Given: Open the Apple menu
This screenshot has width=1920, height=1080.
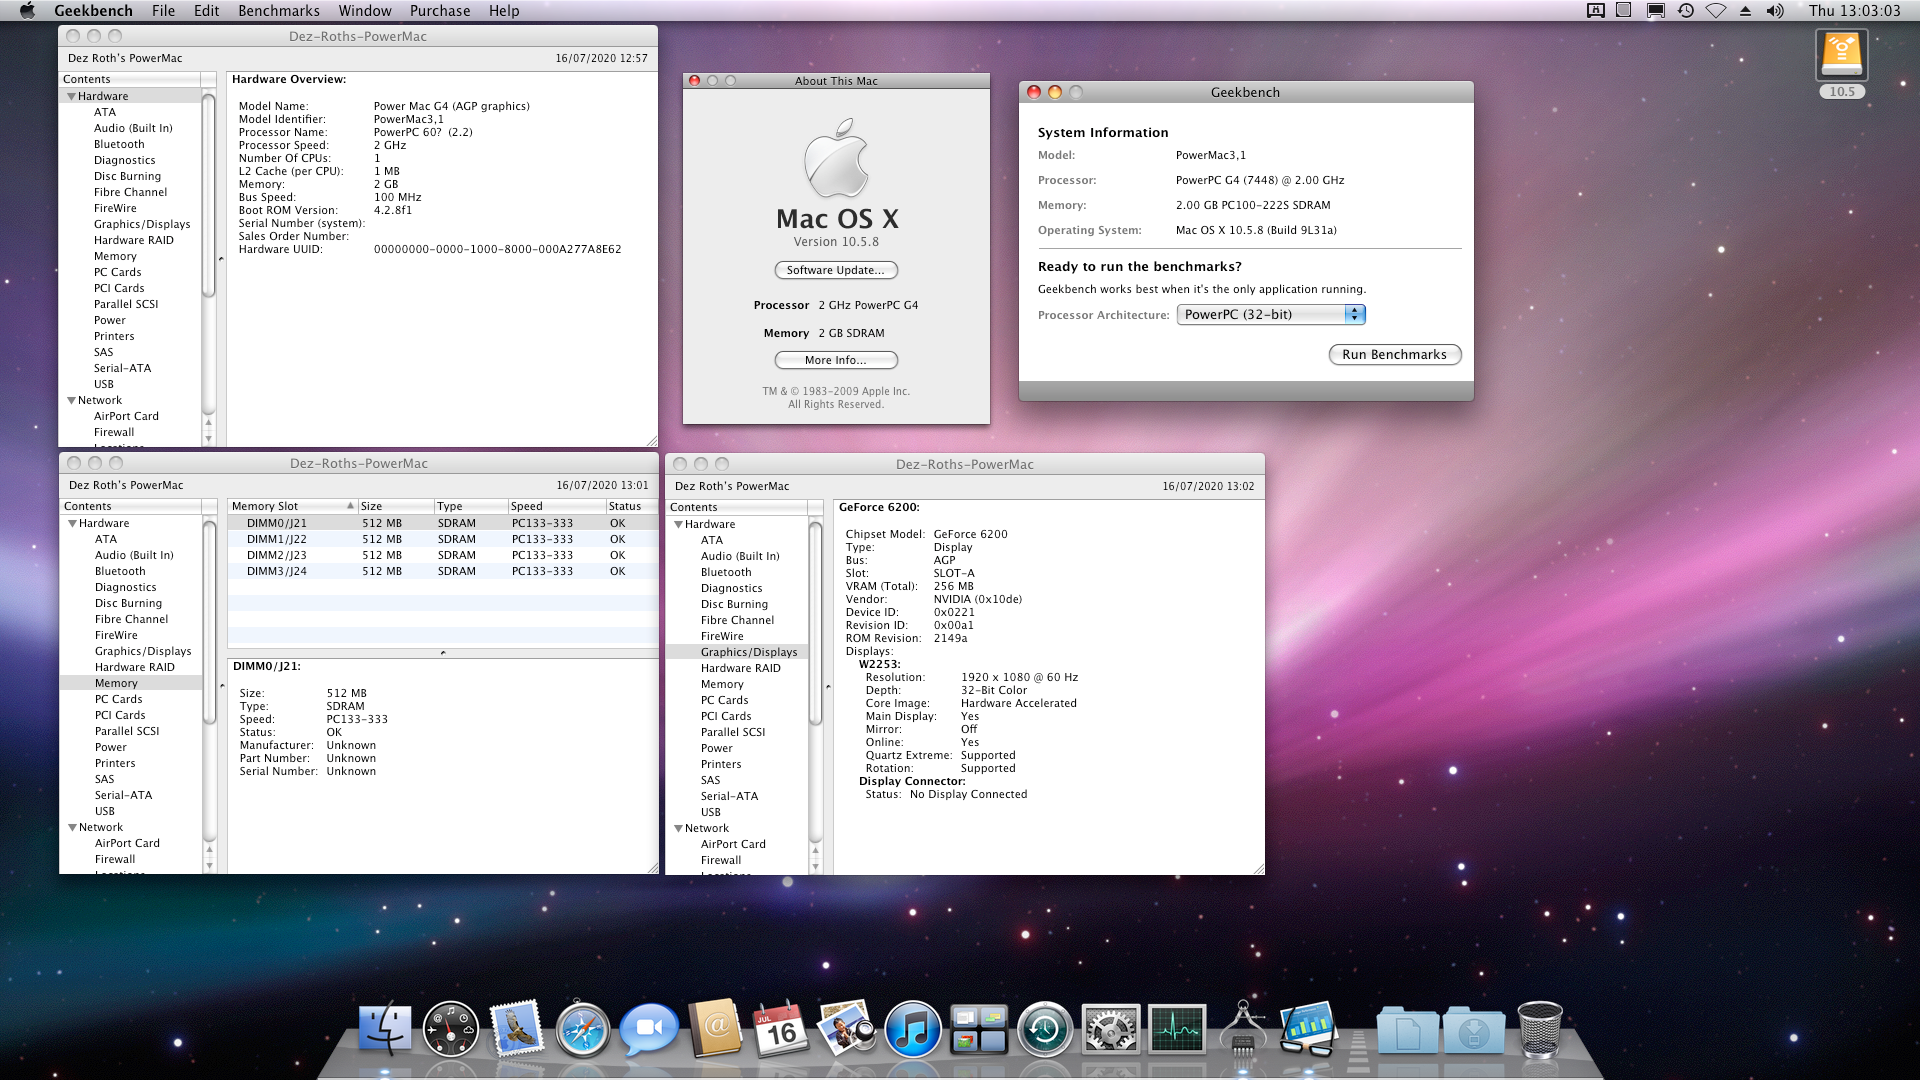Looking at the screenshot, I should (x=27, y=11).
